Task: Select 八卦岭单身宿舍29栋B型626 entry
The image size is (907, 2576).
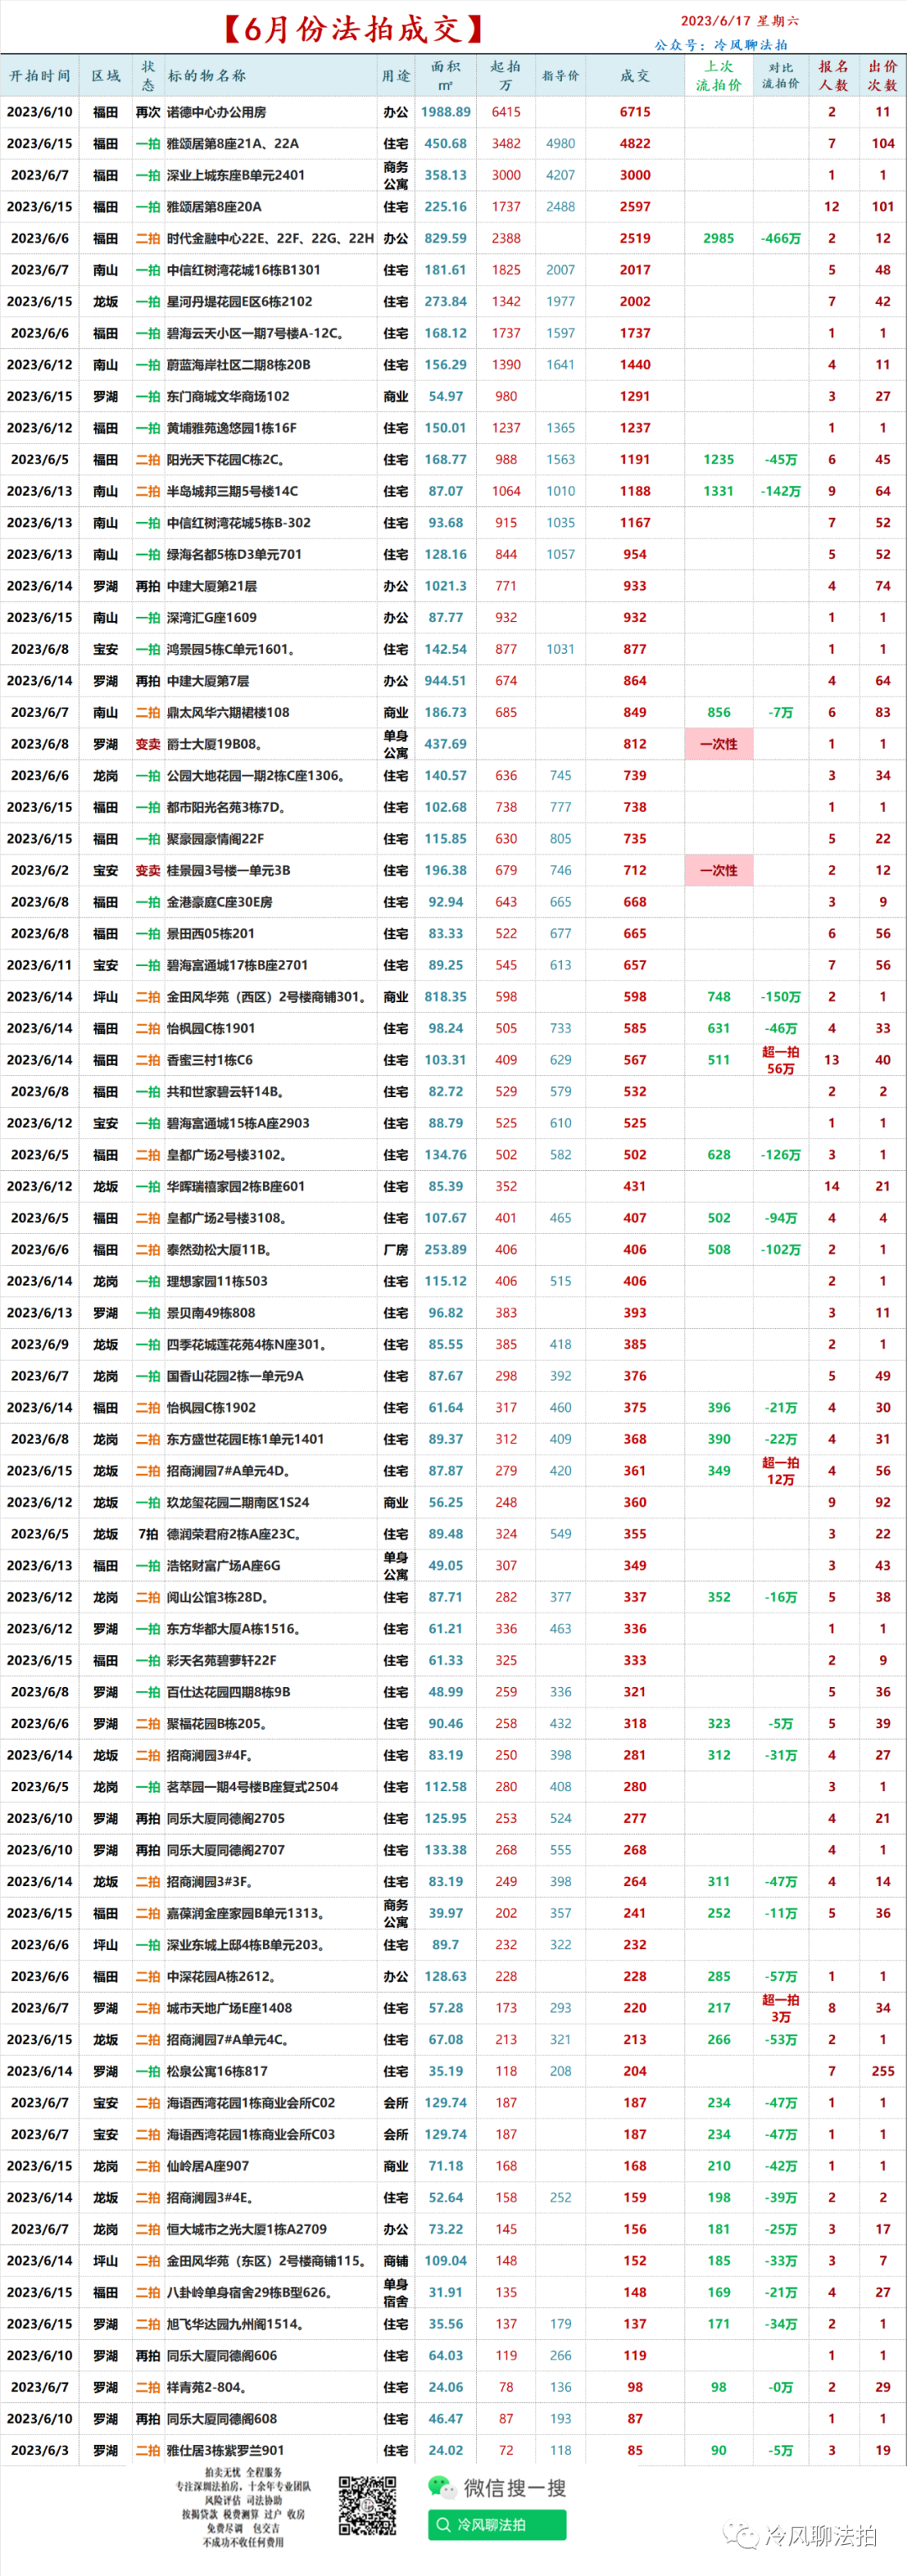Action: [x=249, y=2292]
